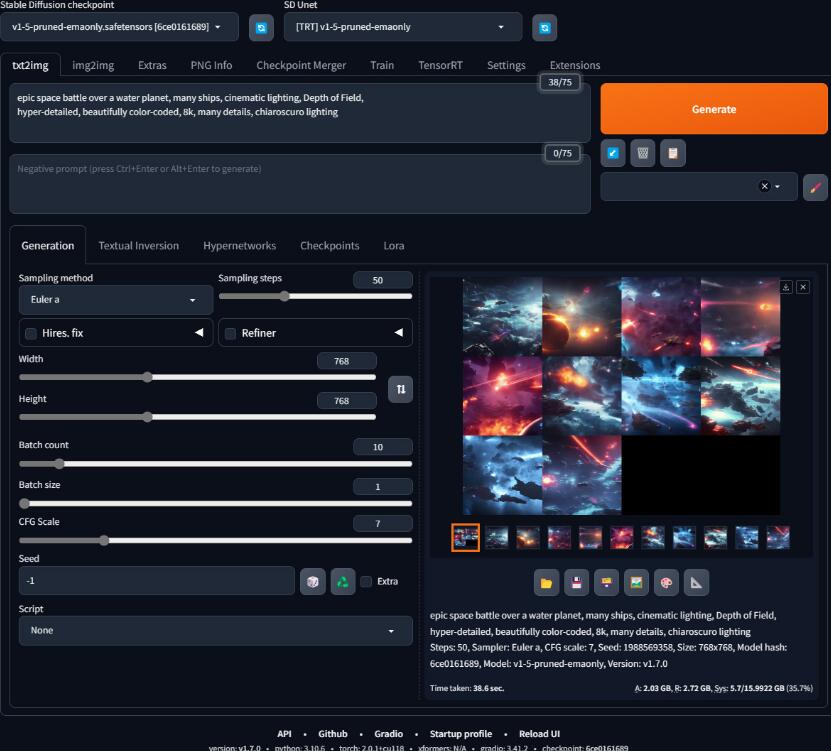
Task: Click the dice icon to randomize seed
Action: (313, 581)
